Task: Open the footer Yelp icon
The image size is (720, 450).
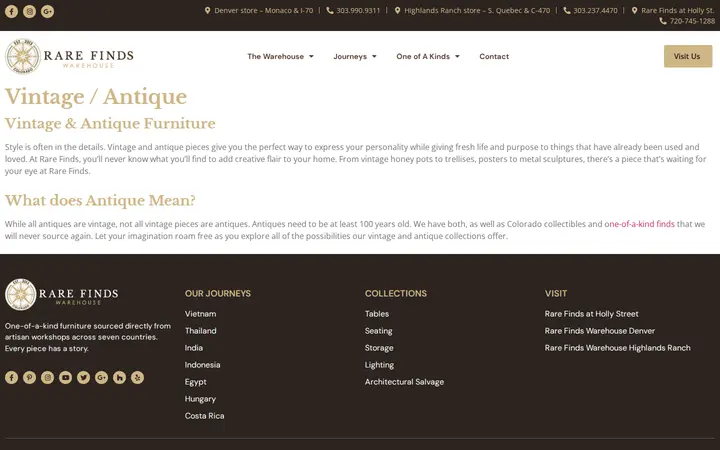Action: (x=137, y=377)
